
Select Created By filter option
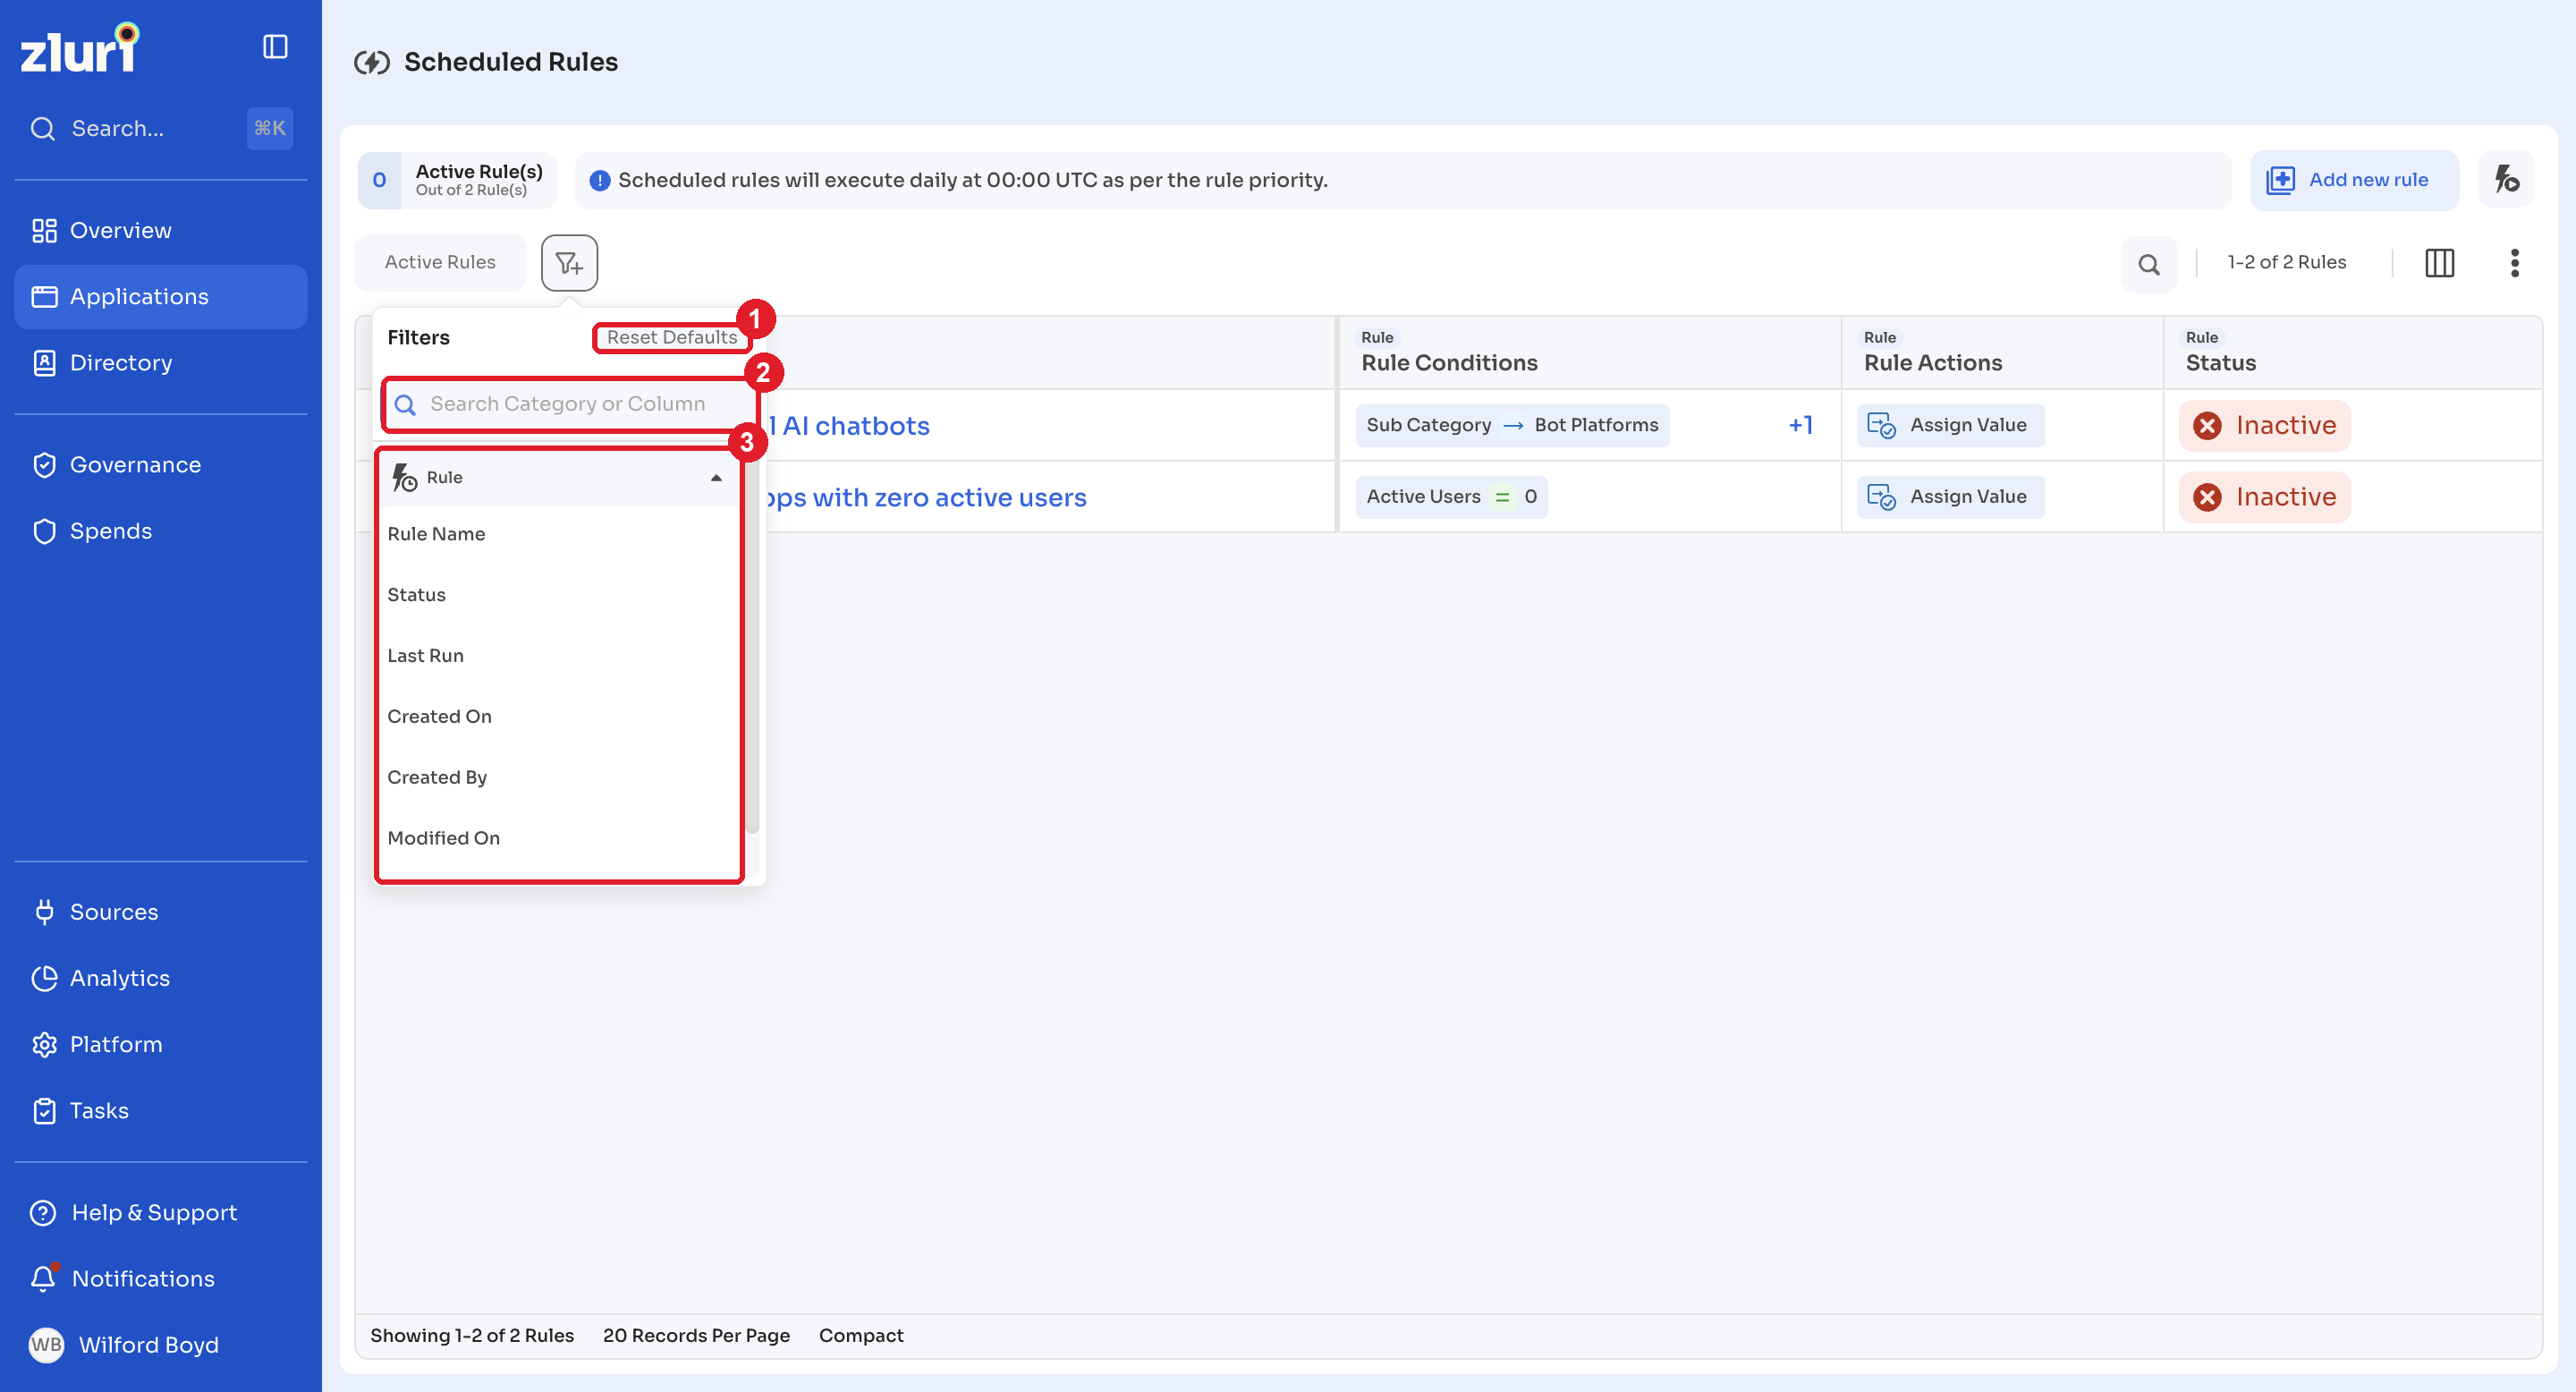click(x=557, y=778)
